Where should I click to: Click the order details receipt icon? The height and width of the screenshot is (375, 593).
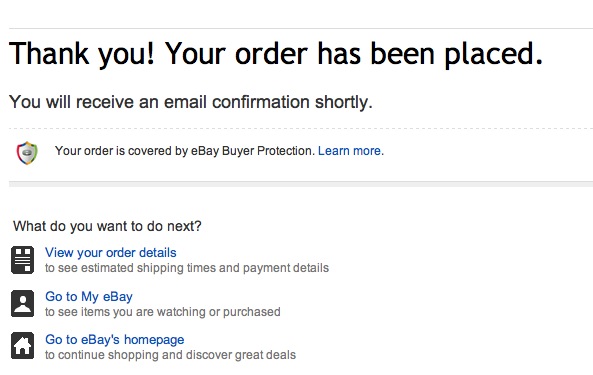tap(22, 260)
